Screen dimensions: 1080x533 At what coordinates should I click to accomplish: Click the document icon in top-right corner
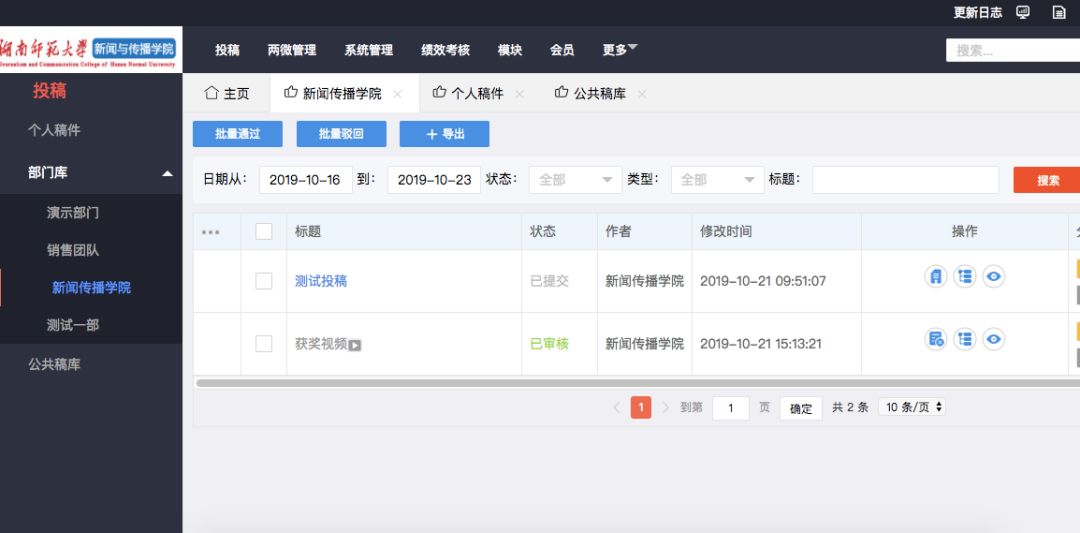coord(1059,12)
